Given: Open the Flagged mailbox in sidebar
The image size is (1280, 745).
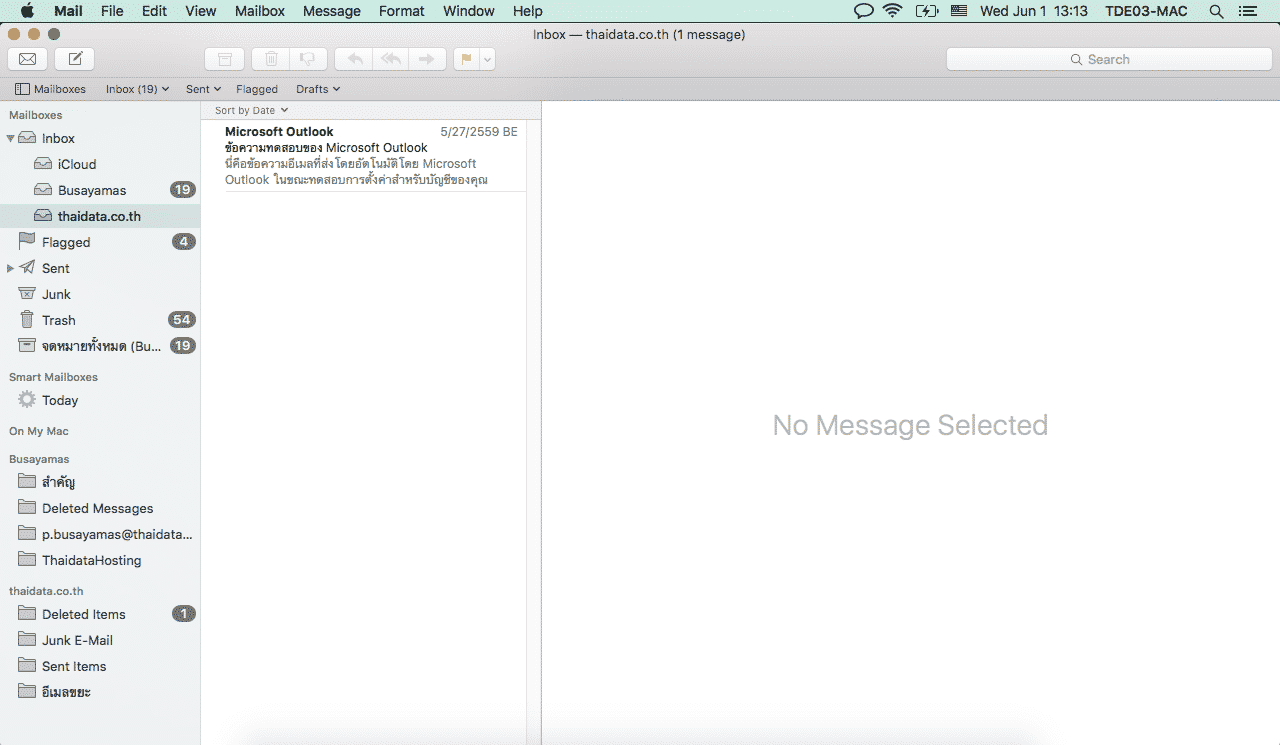Looking at the screenshot, I should pyautogui.click(x=100, y=242).
